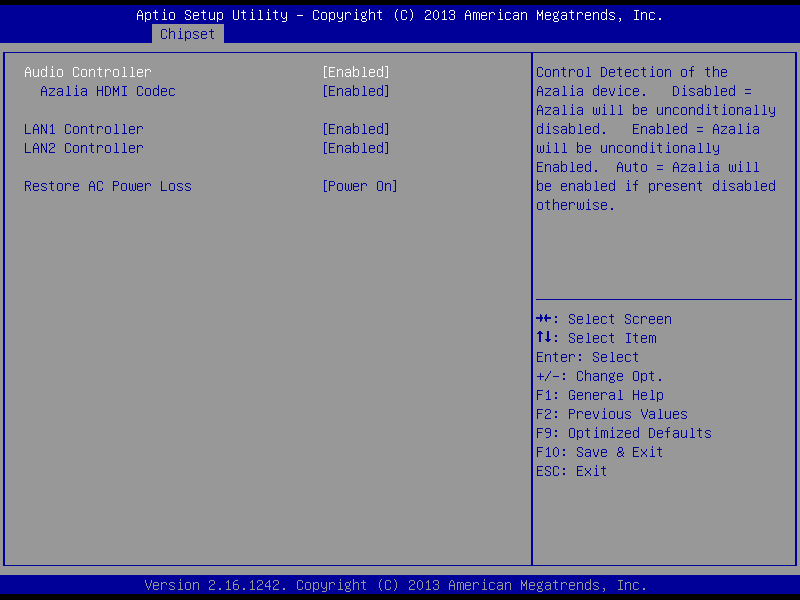Select the Chipset tab
Viewport: 800px width, 600px height.
coord(187,34)
